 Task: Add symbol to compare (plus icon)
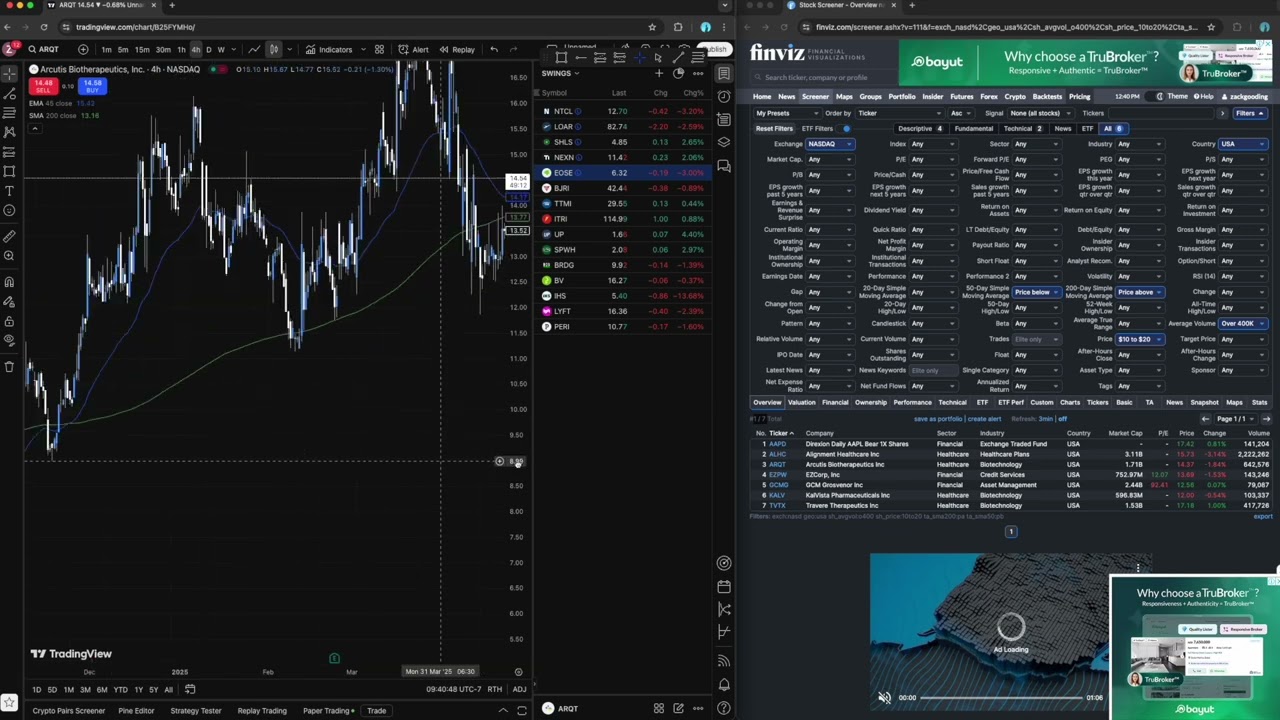click(x=83, y=49)
